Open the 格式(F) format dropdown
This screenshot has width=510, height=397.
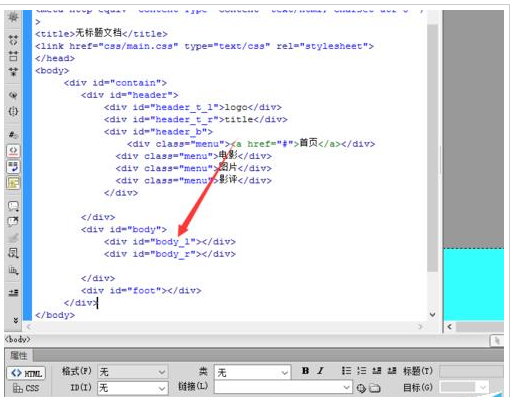132,372
